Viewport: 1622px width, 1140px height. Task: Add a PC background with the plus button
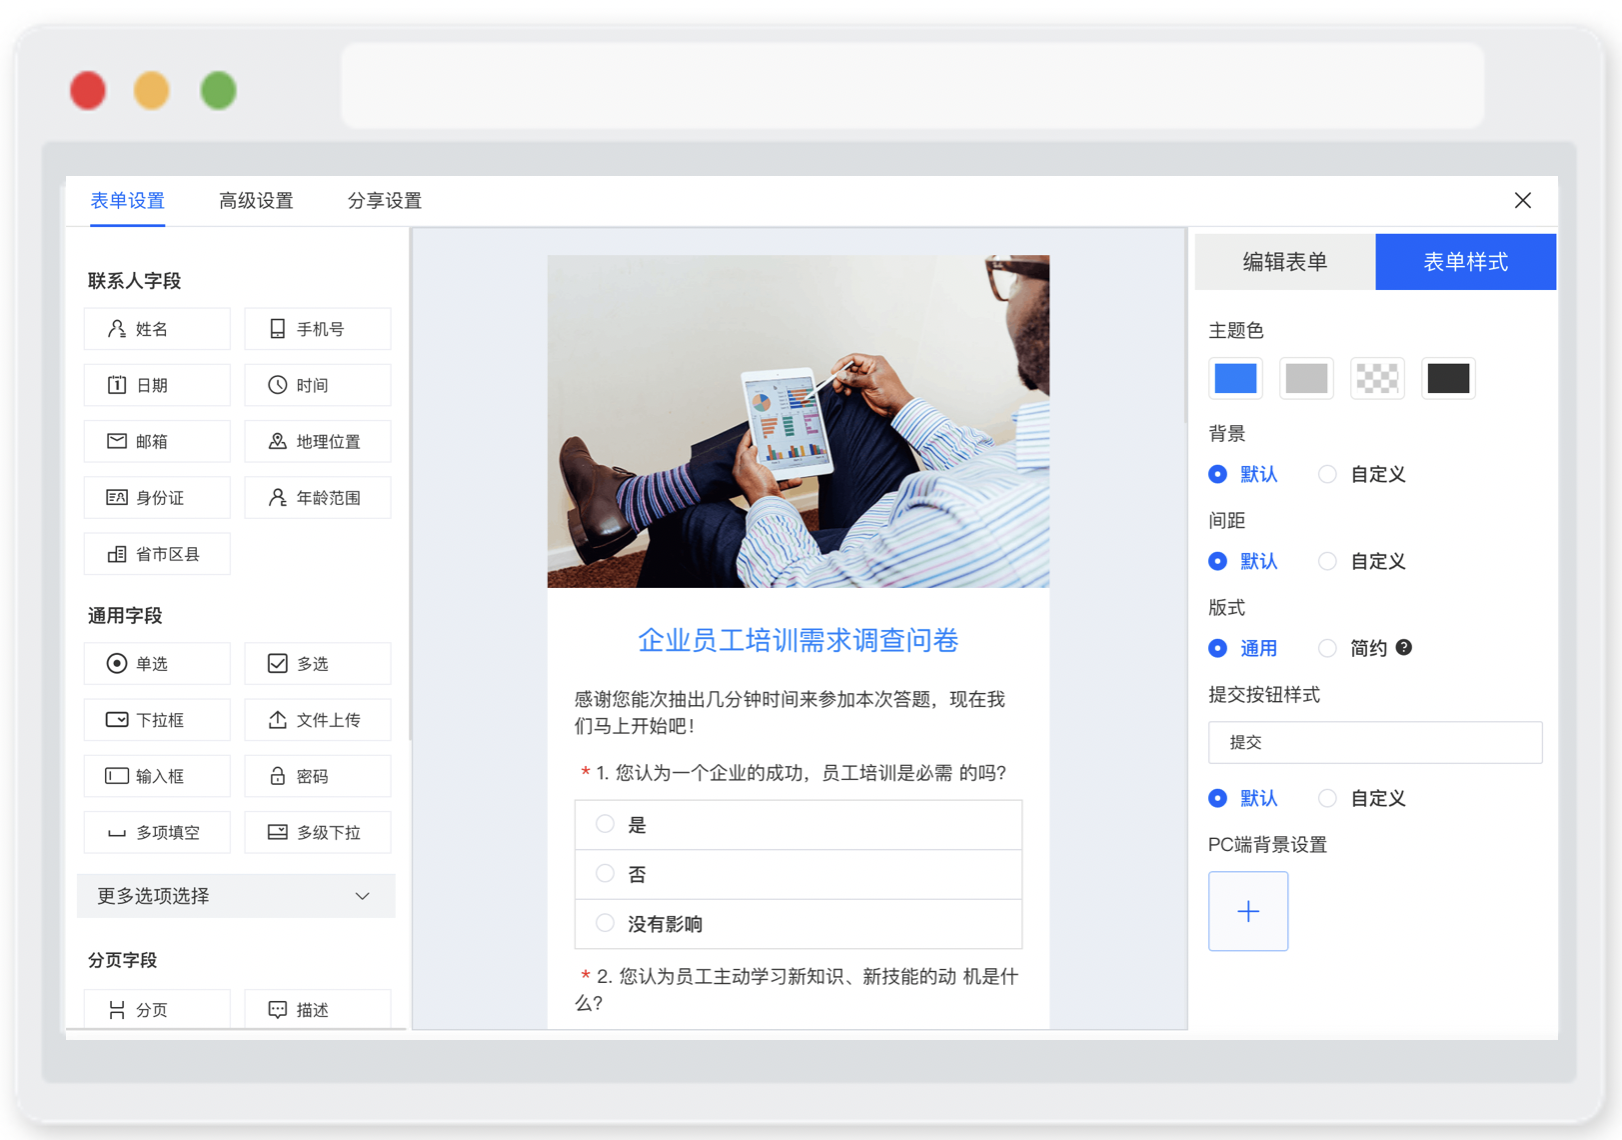(x=1248, y=911)
